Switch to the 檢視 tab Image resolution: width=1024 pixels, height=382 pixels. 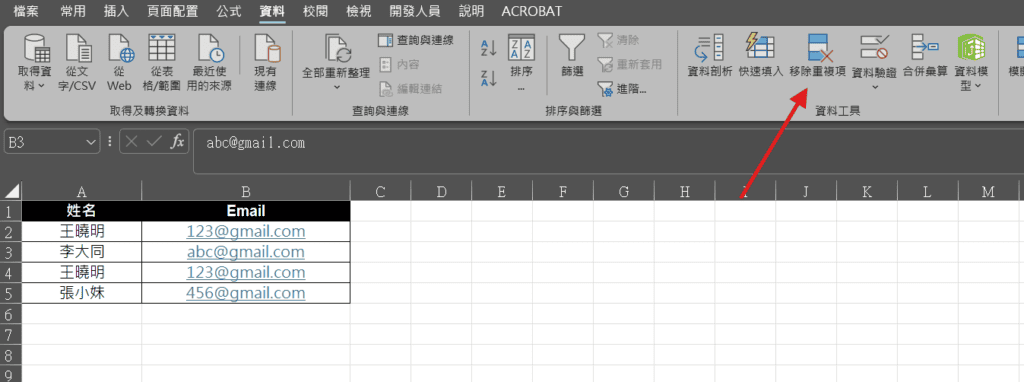pos(359,11)
